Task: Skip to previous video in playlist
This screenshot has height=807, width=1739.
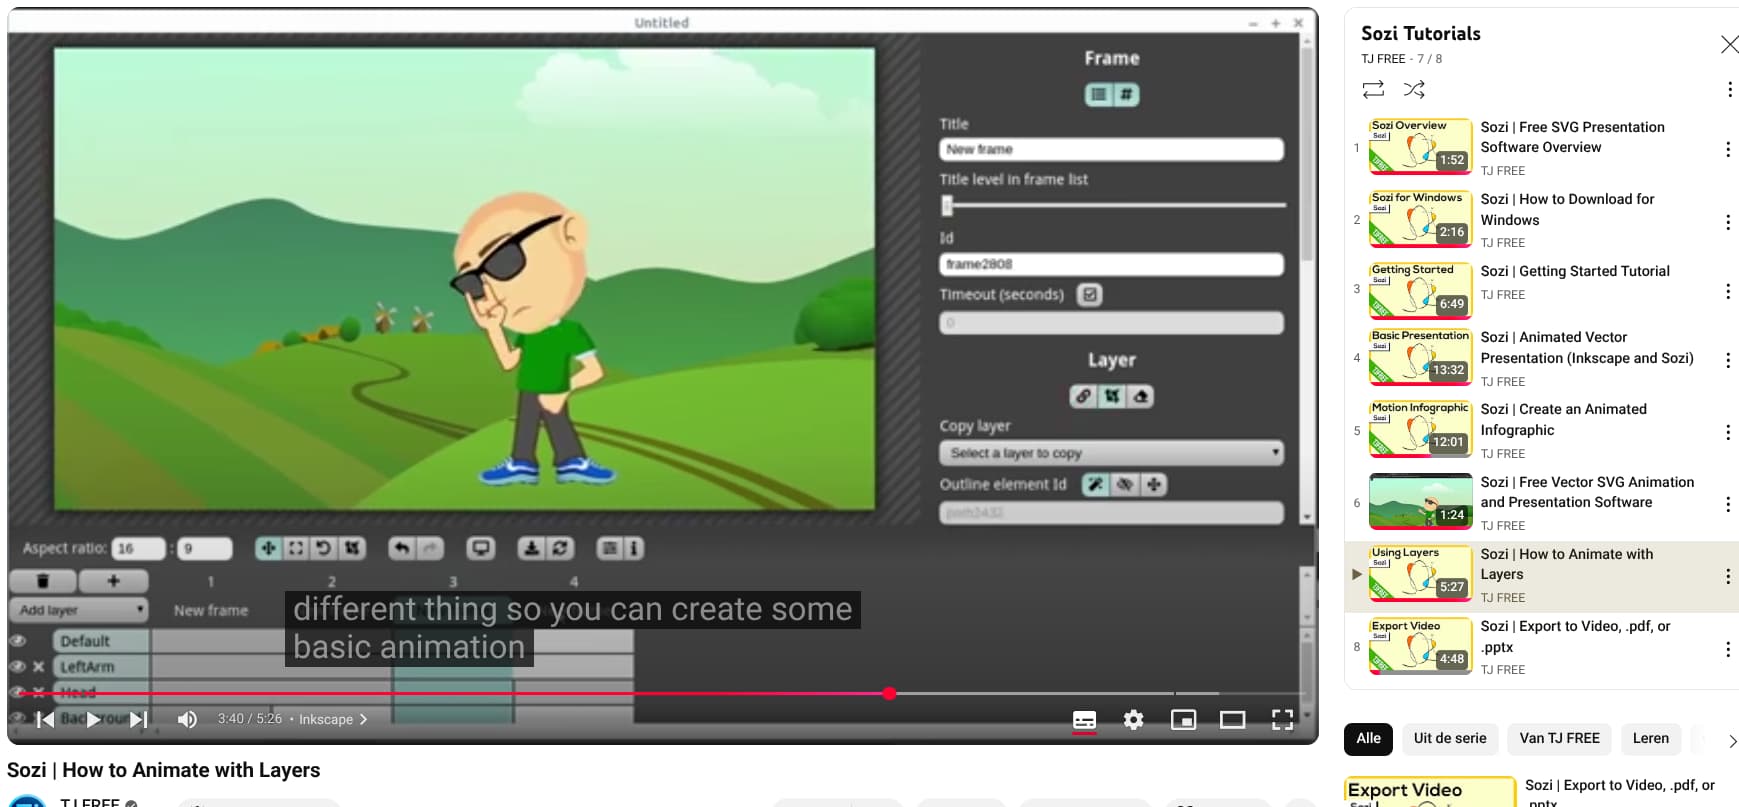Action: tap(45, 719)
